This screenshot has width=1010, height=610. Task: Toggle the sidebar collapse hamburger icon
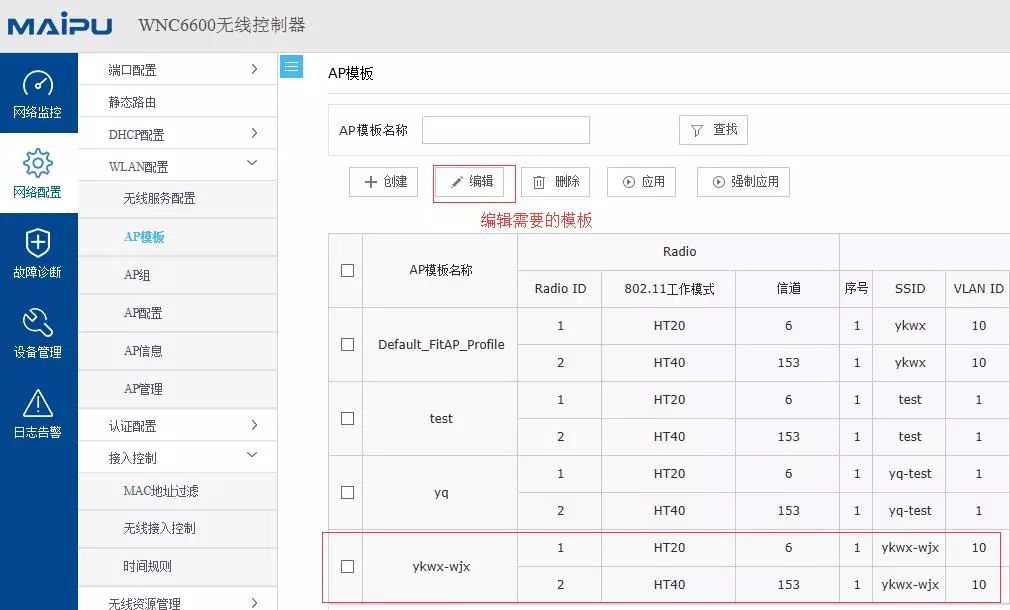[x=291, y=67]
